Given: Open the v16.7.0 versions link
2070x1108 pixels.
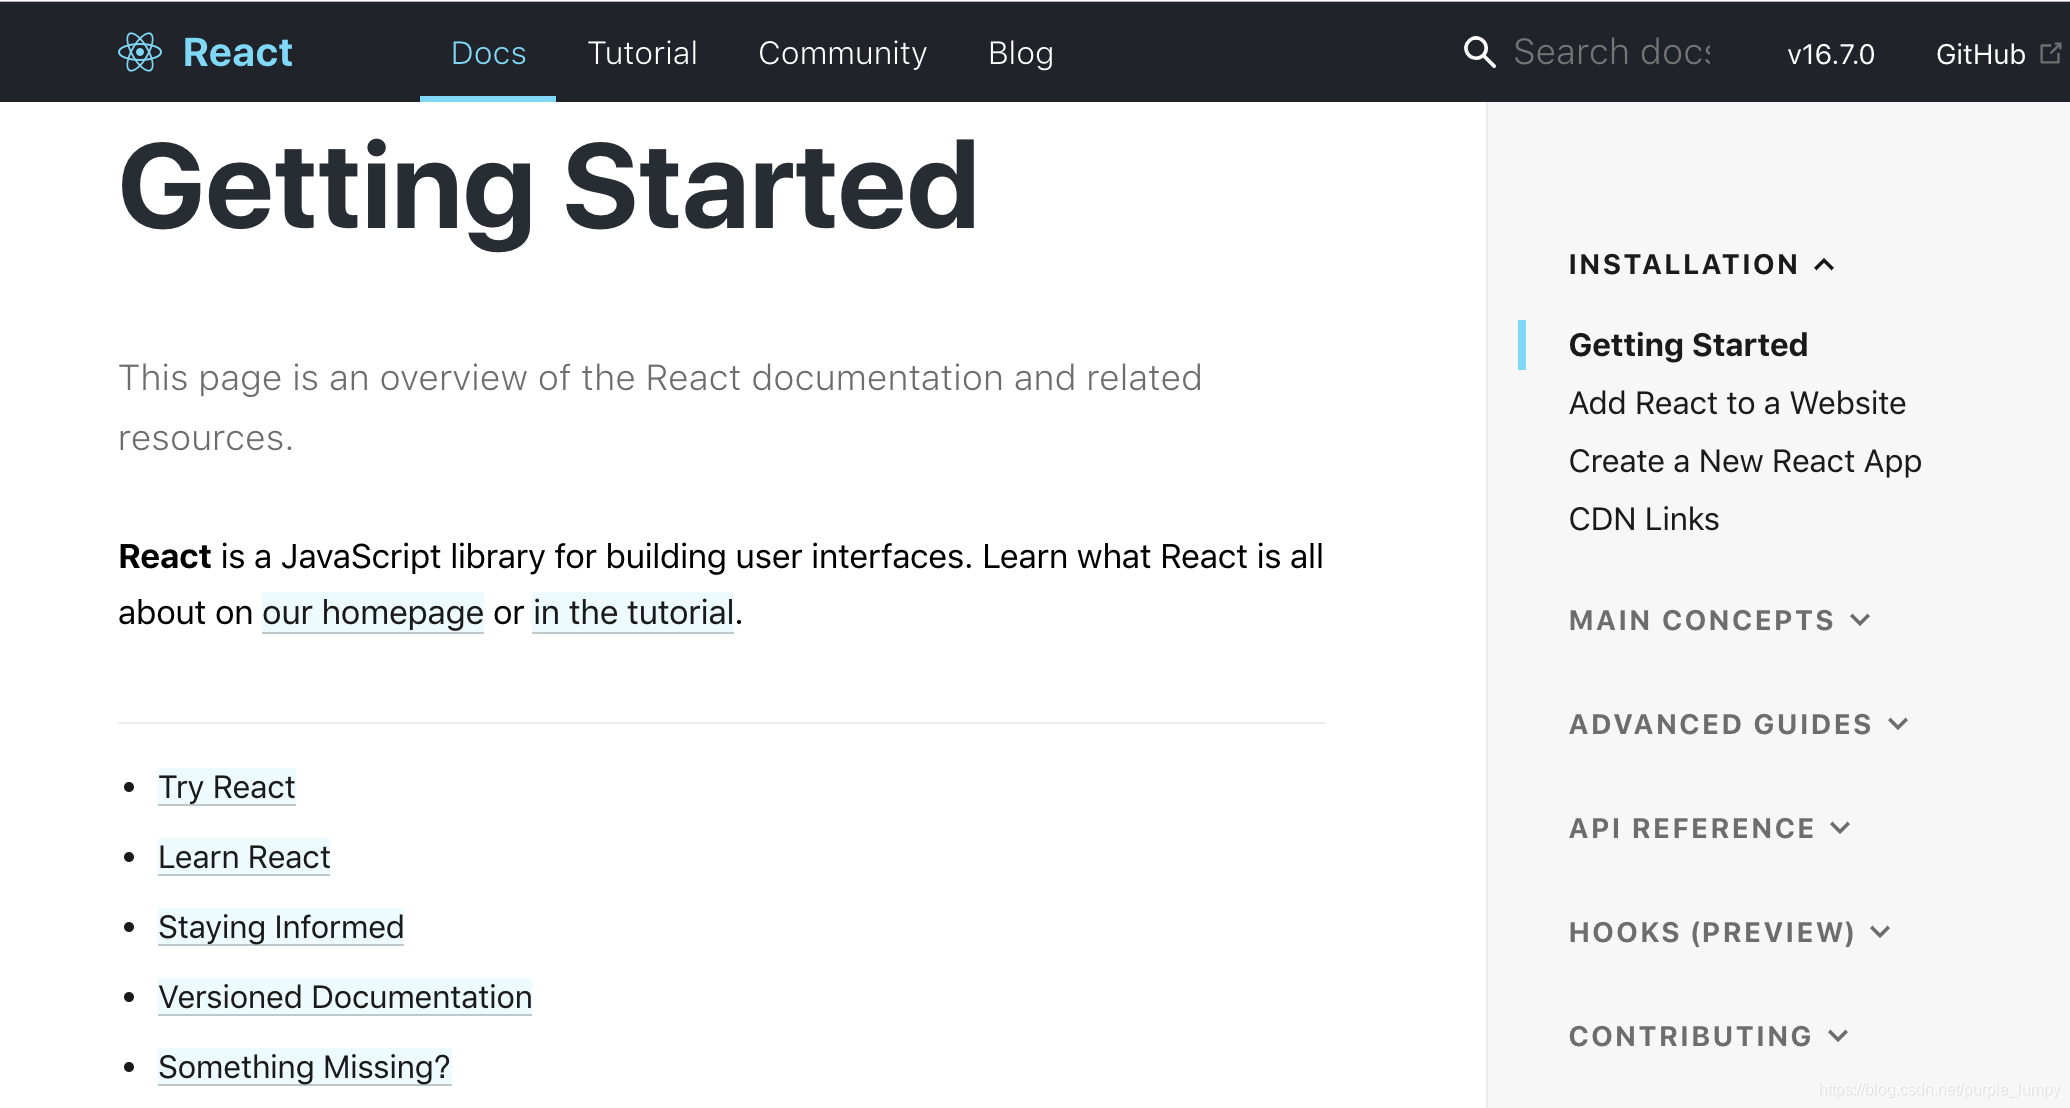Looking at the screenshot, I should point(1831,54).
